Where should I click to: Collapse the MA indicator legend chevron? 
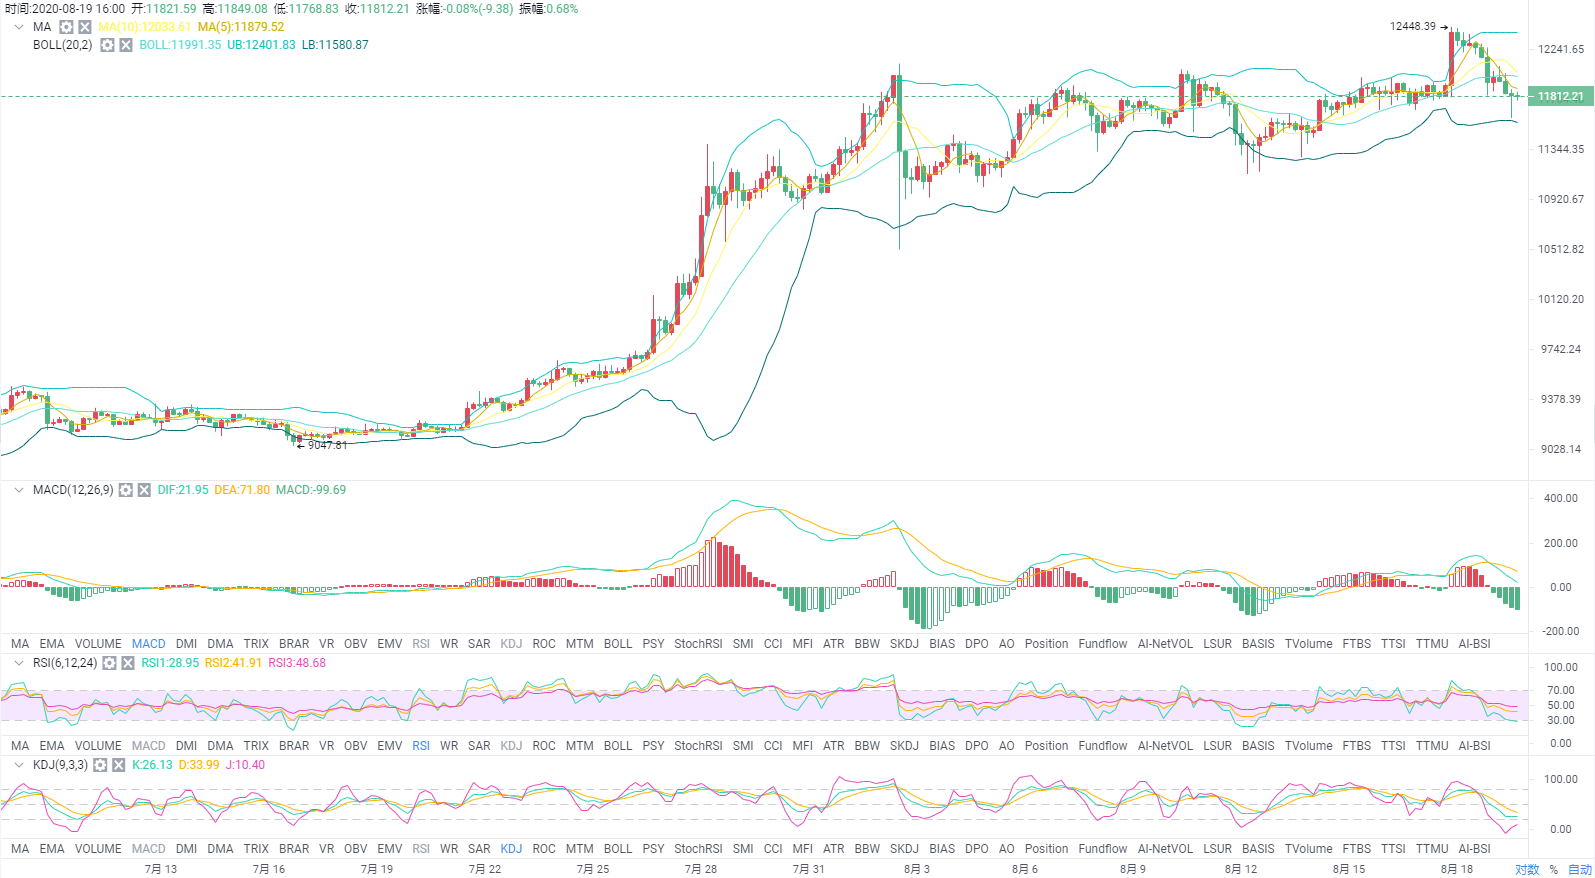click(18, 27)
